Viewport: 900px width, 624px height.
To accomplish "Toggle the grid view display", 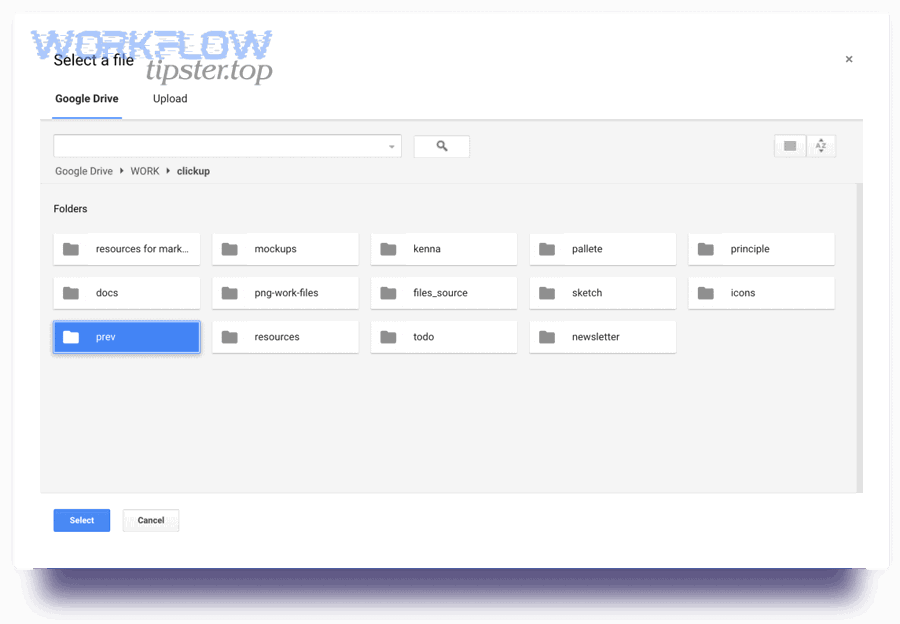I will tap(789, 145).
